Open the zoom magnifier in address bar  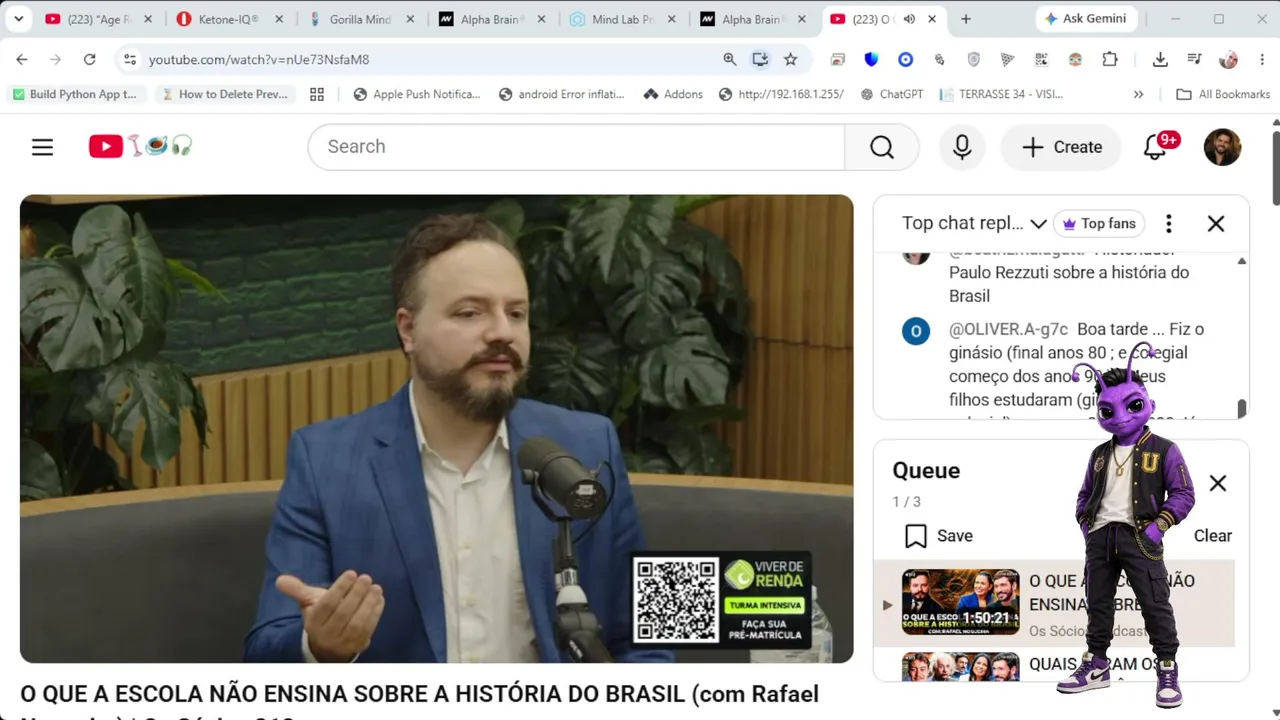[730, 60]
